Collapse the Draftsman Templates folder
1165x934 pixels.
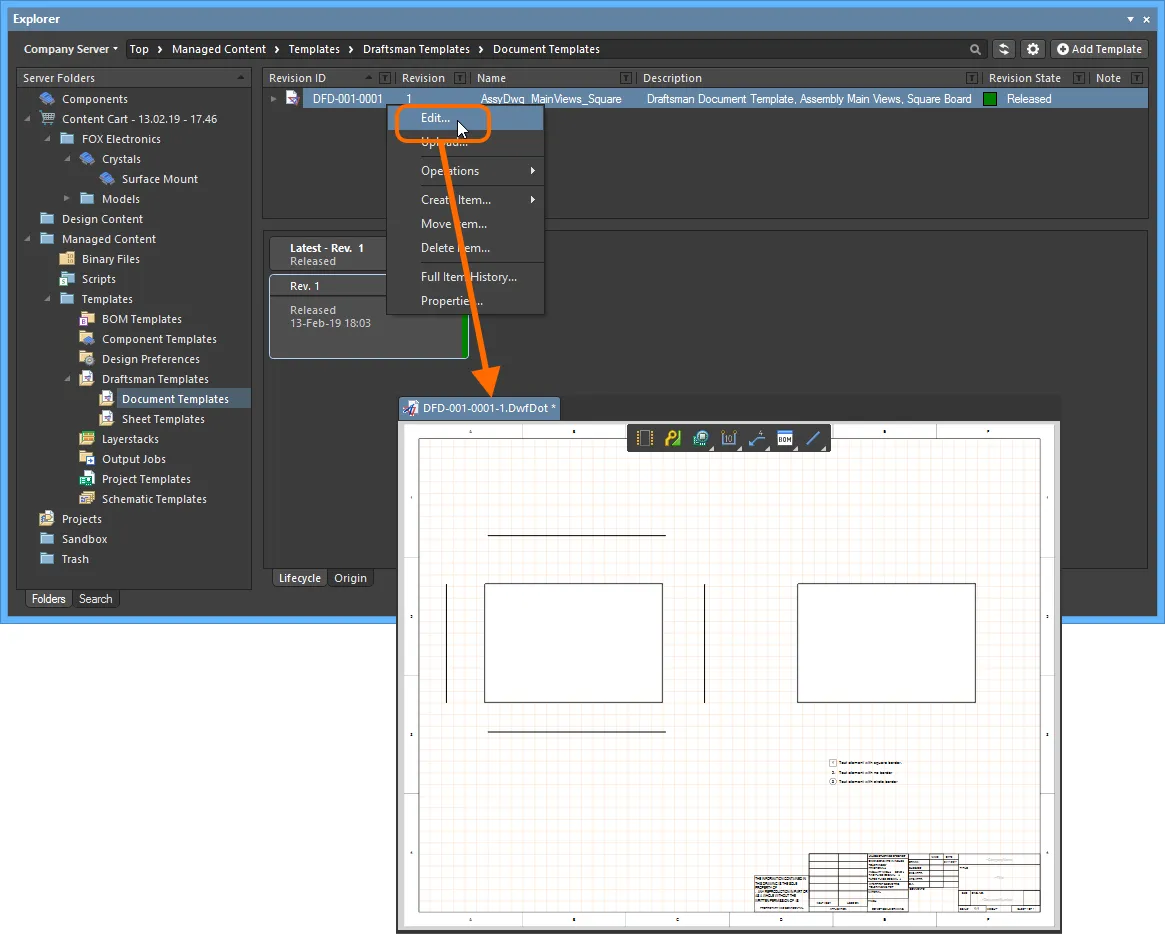[x=68, y=379]
